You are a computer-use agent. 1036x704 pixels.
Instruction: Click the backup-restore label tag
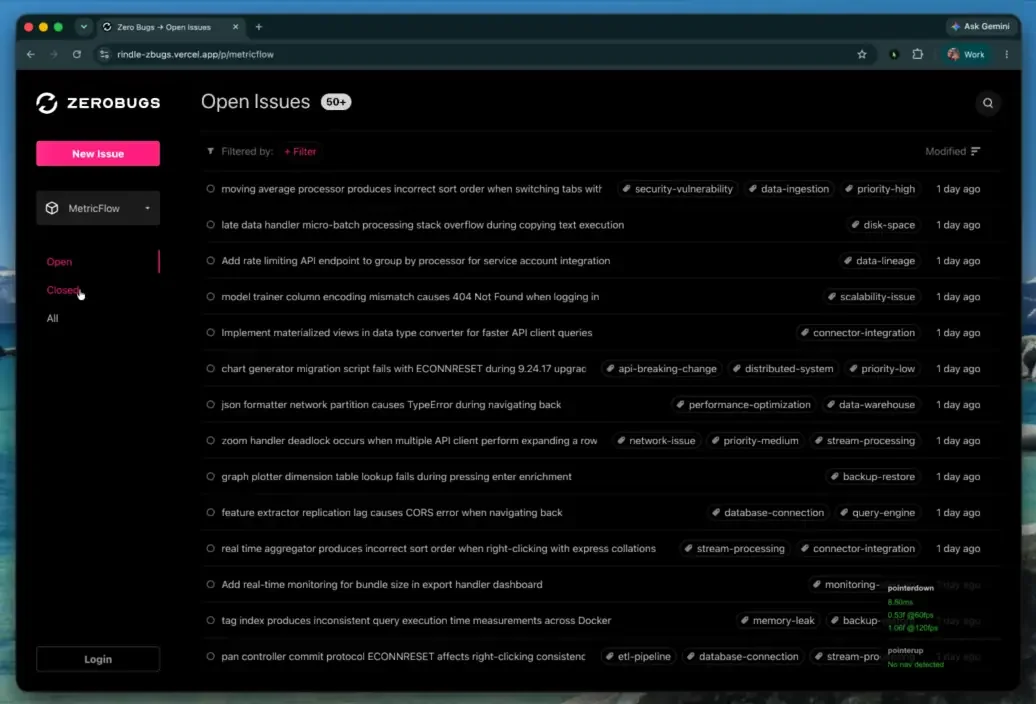(872, 477)
